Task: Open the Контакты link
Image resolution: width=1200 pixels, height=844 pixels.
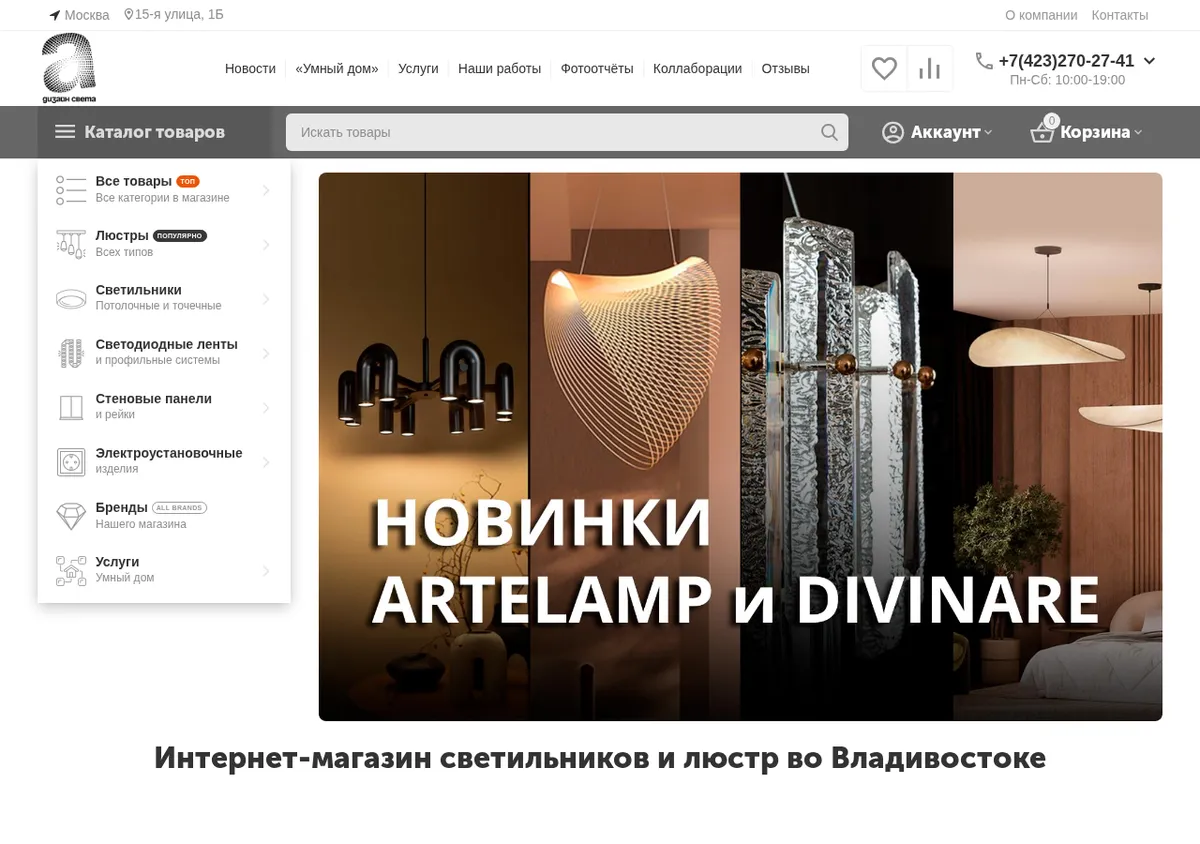Action: click(1120, 15)
